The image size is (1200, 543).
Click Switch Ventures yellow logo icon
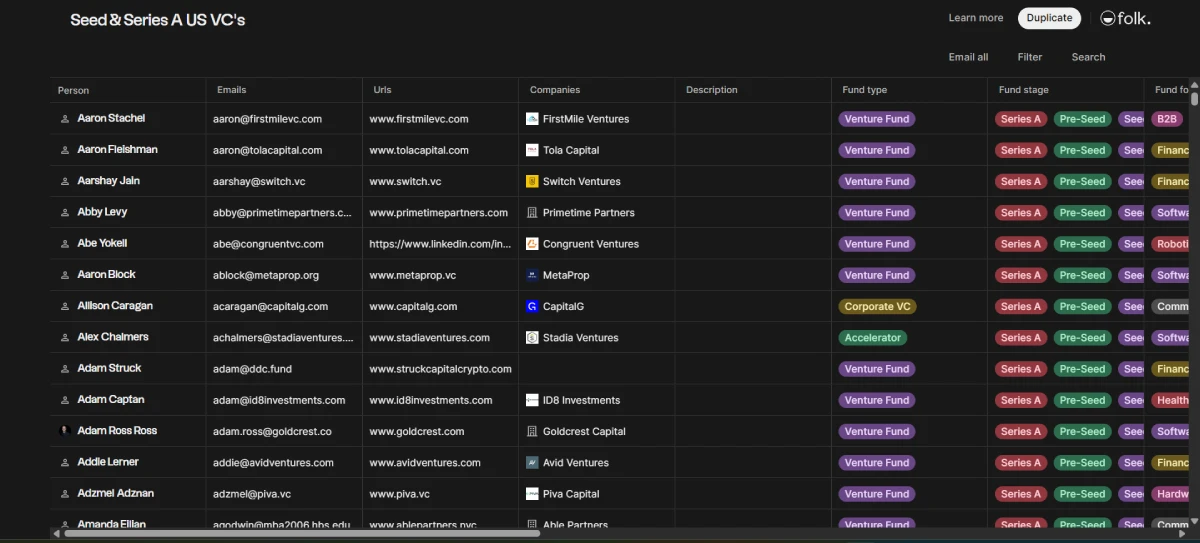click(532, 181)
